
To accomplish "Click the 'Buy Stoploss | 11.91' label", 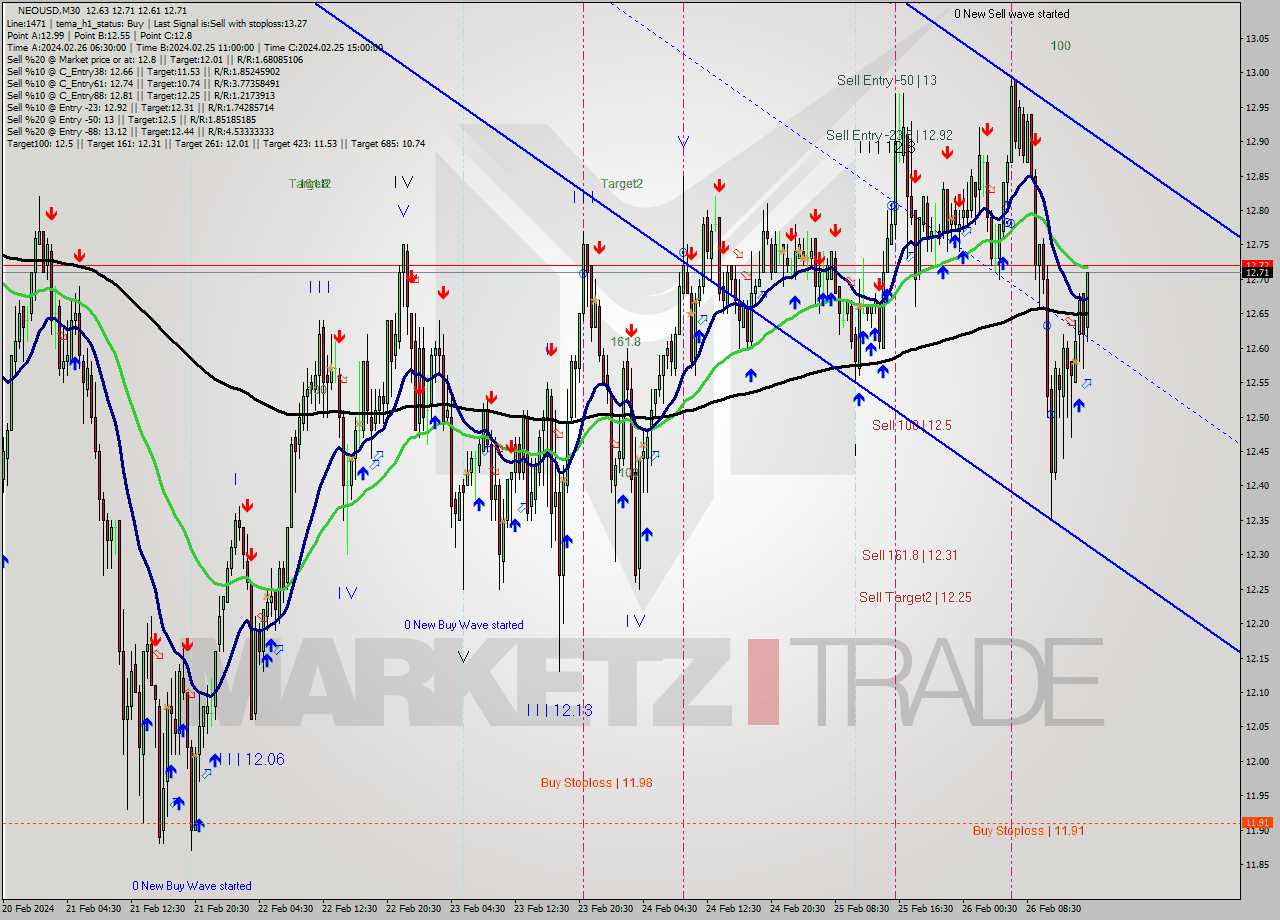I will [x=1028, y=830].
